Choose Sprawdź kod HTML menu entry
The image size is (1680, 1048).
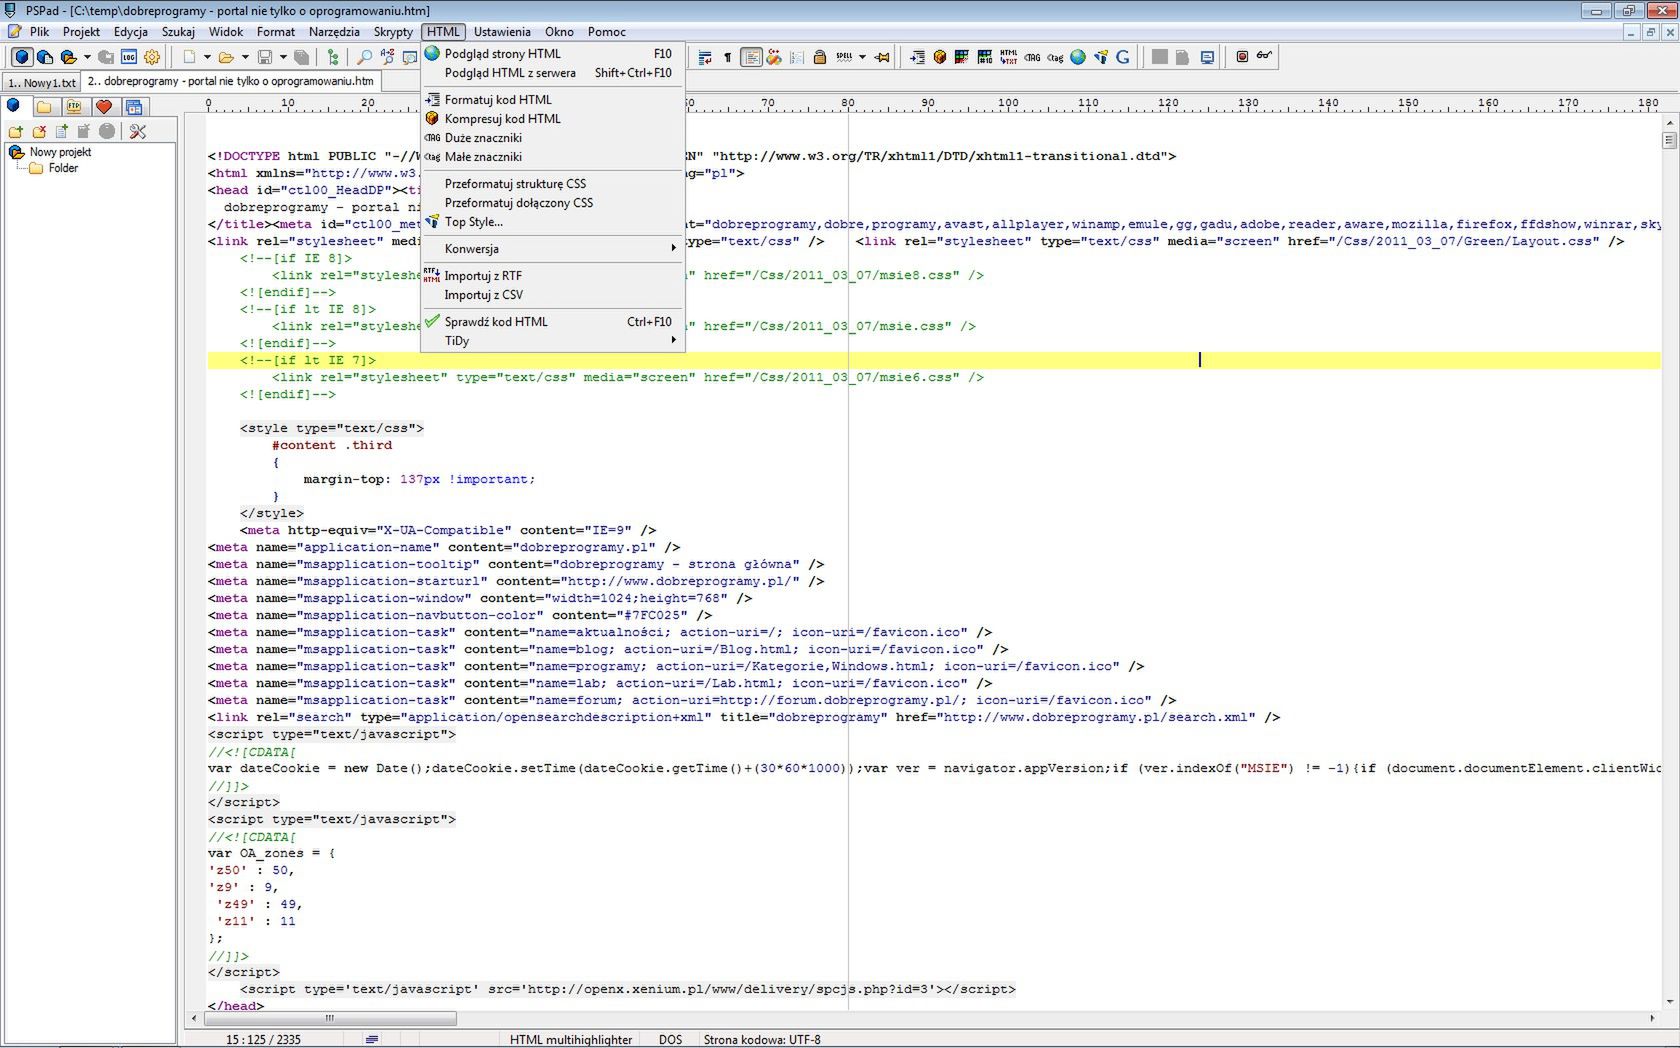(x=553, y=322)
